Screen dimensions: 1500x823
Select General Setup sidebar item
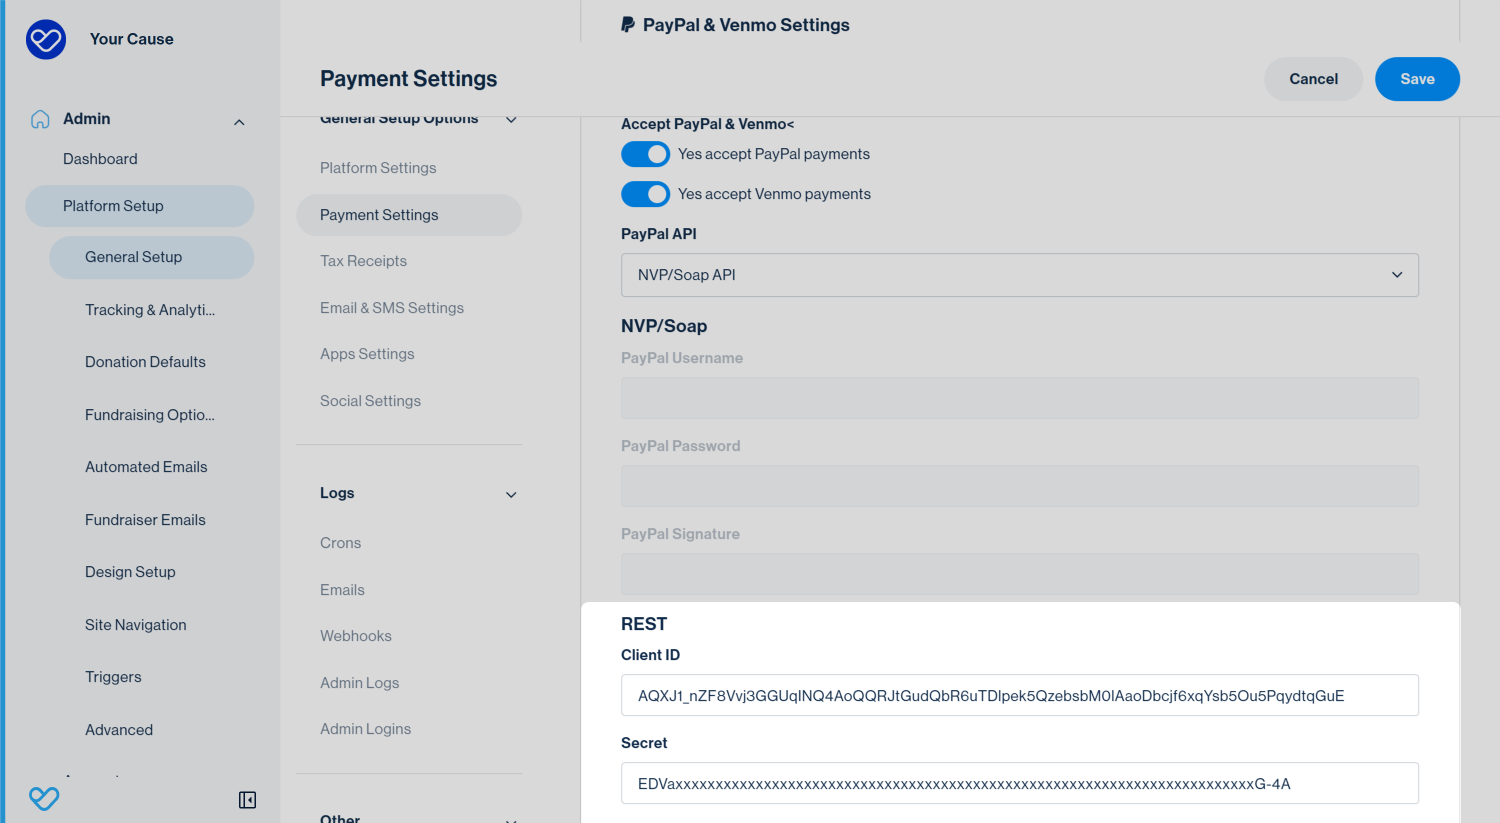151,257
